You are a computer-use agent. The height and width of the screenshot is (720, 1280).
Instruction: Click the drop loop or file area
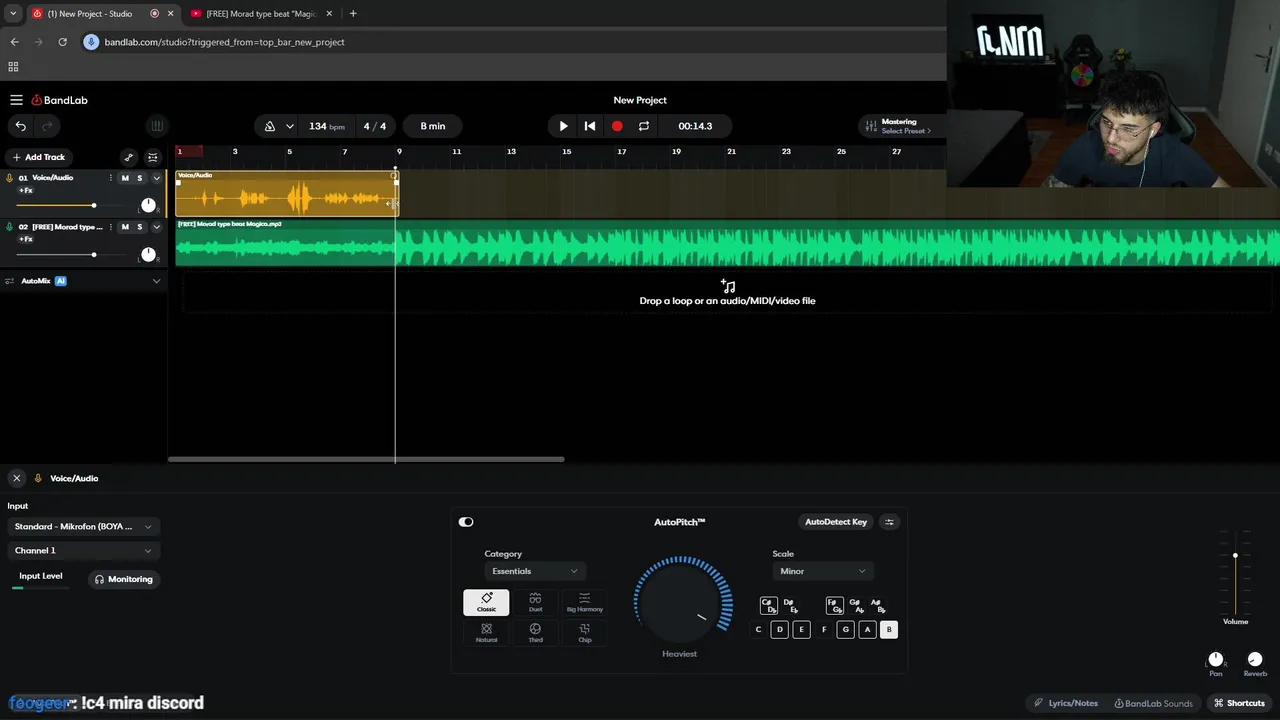pyautogui.click(x=727, y=293)
